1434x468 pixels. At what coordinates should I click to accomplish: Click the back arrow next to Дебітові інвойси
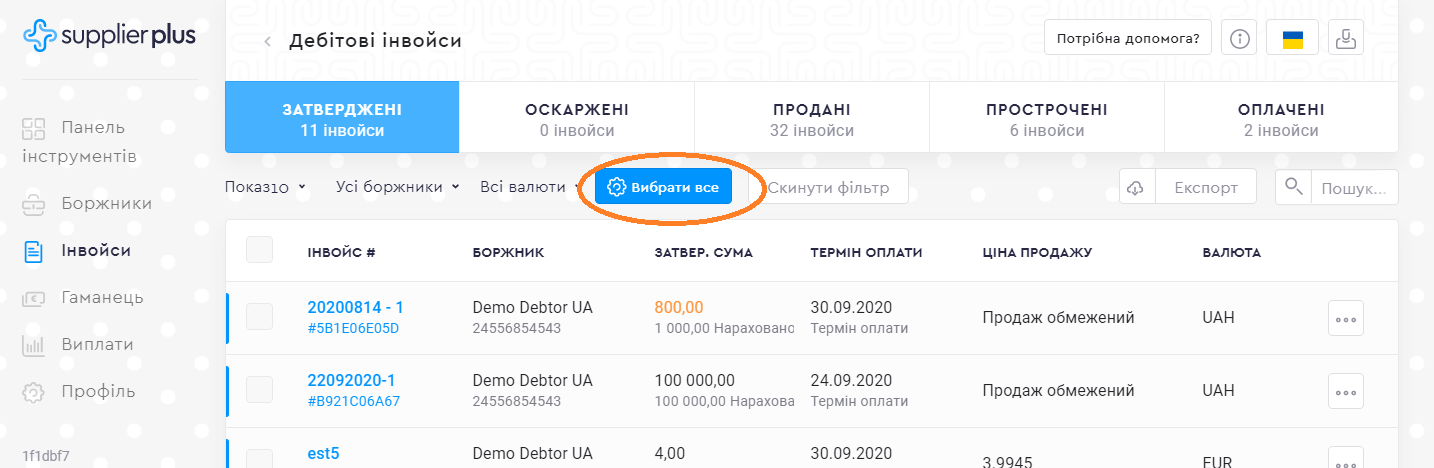(267, 41)
